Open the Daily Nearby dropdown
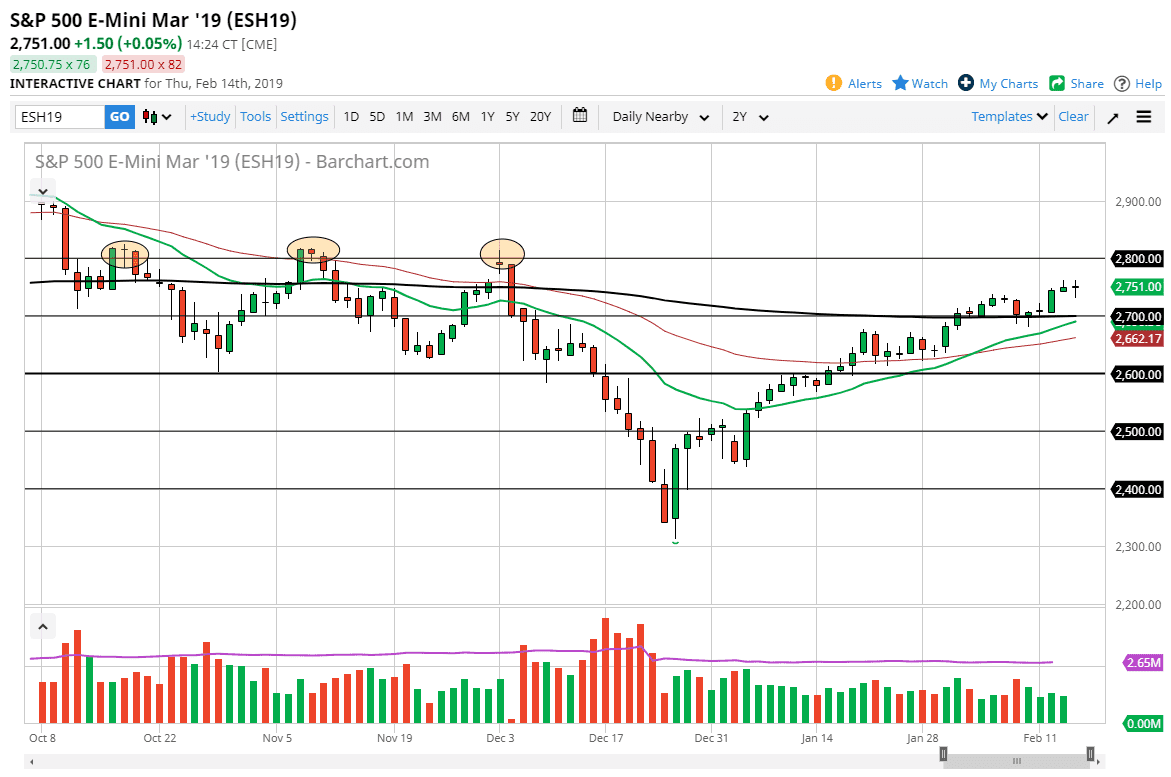 click(x=659, y=117)
